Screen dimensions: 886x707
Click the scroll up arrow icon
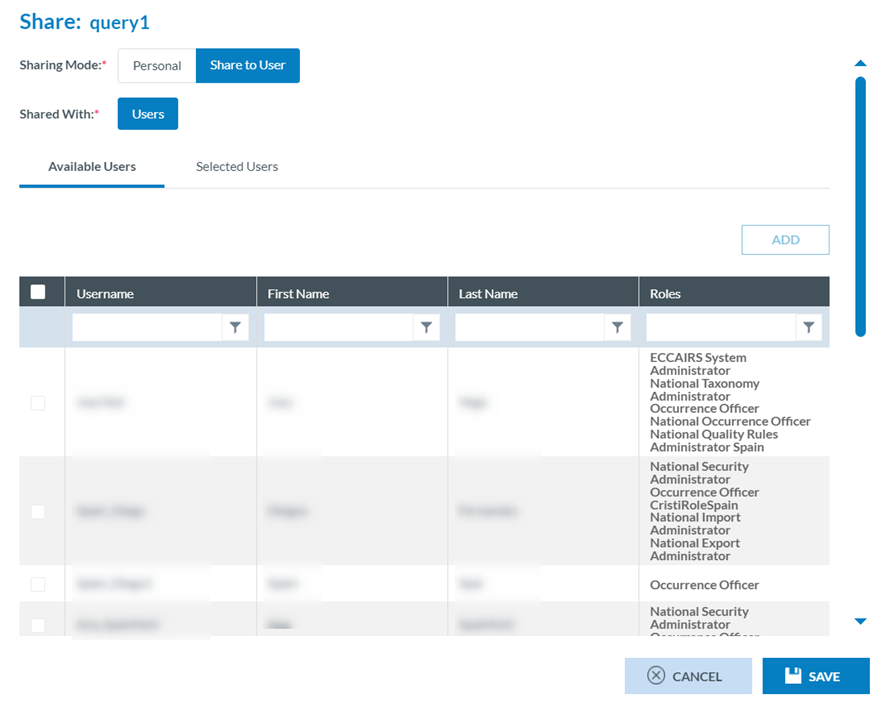pos(860,64)
